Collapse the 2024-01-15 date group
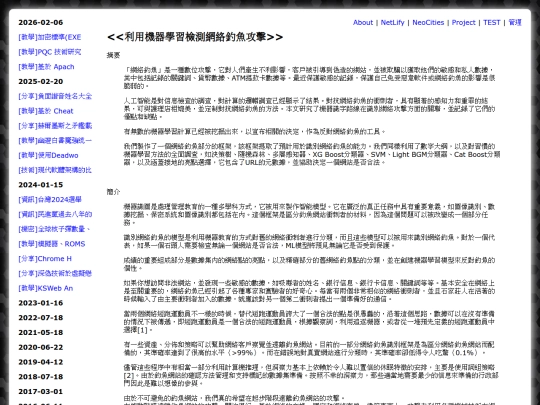 41,185
